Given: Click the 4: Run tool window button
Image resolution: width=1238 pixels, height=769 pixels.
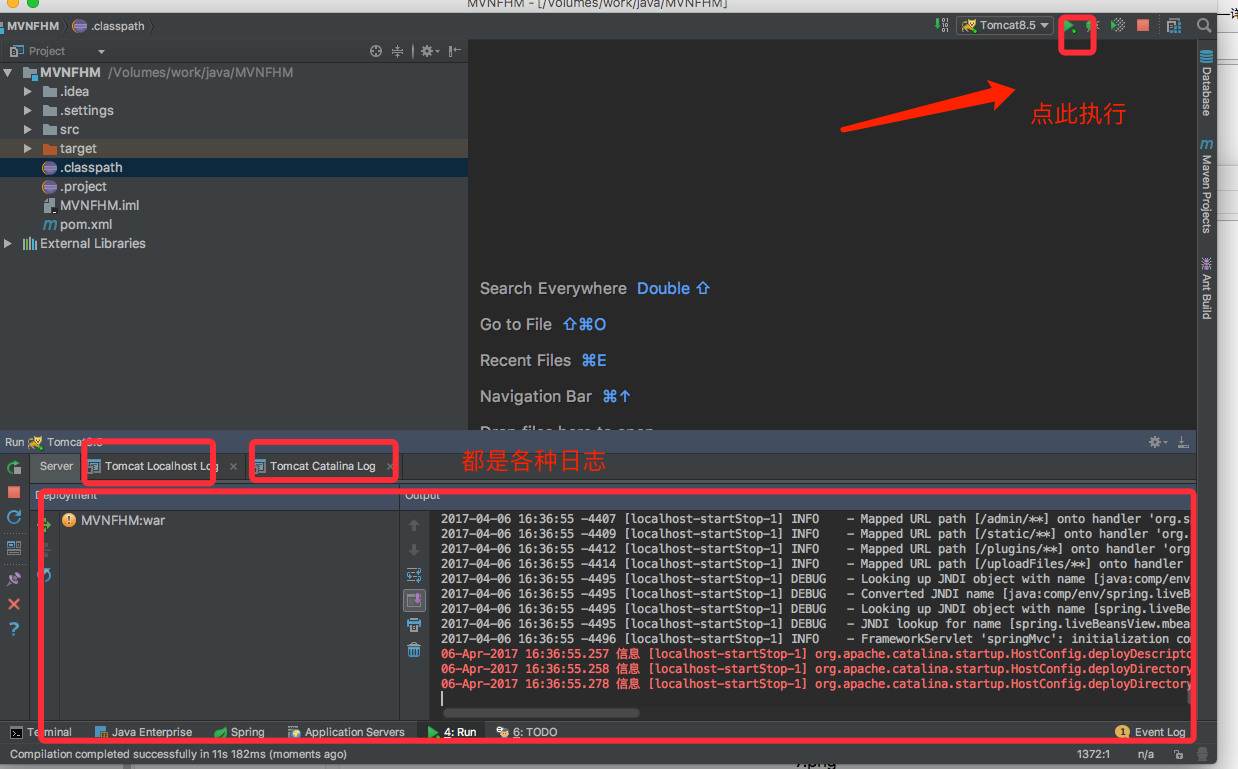Looking at the screenshot, I should pyautogui.click(x=452, y=732).
